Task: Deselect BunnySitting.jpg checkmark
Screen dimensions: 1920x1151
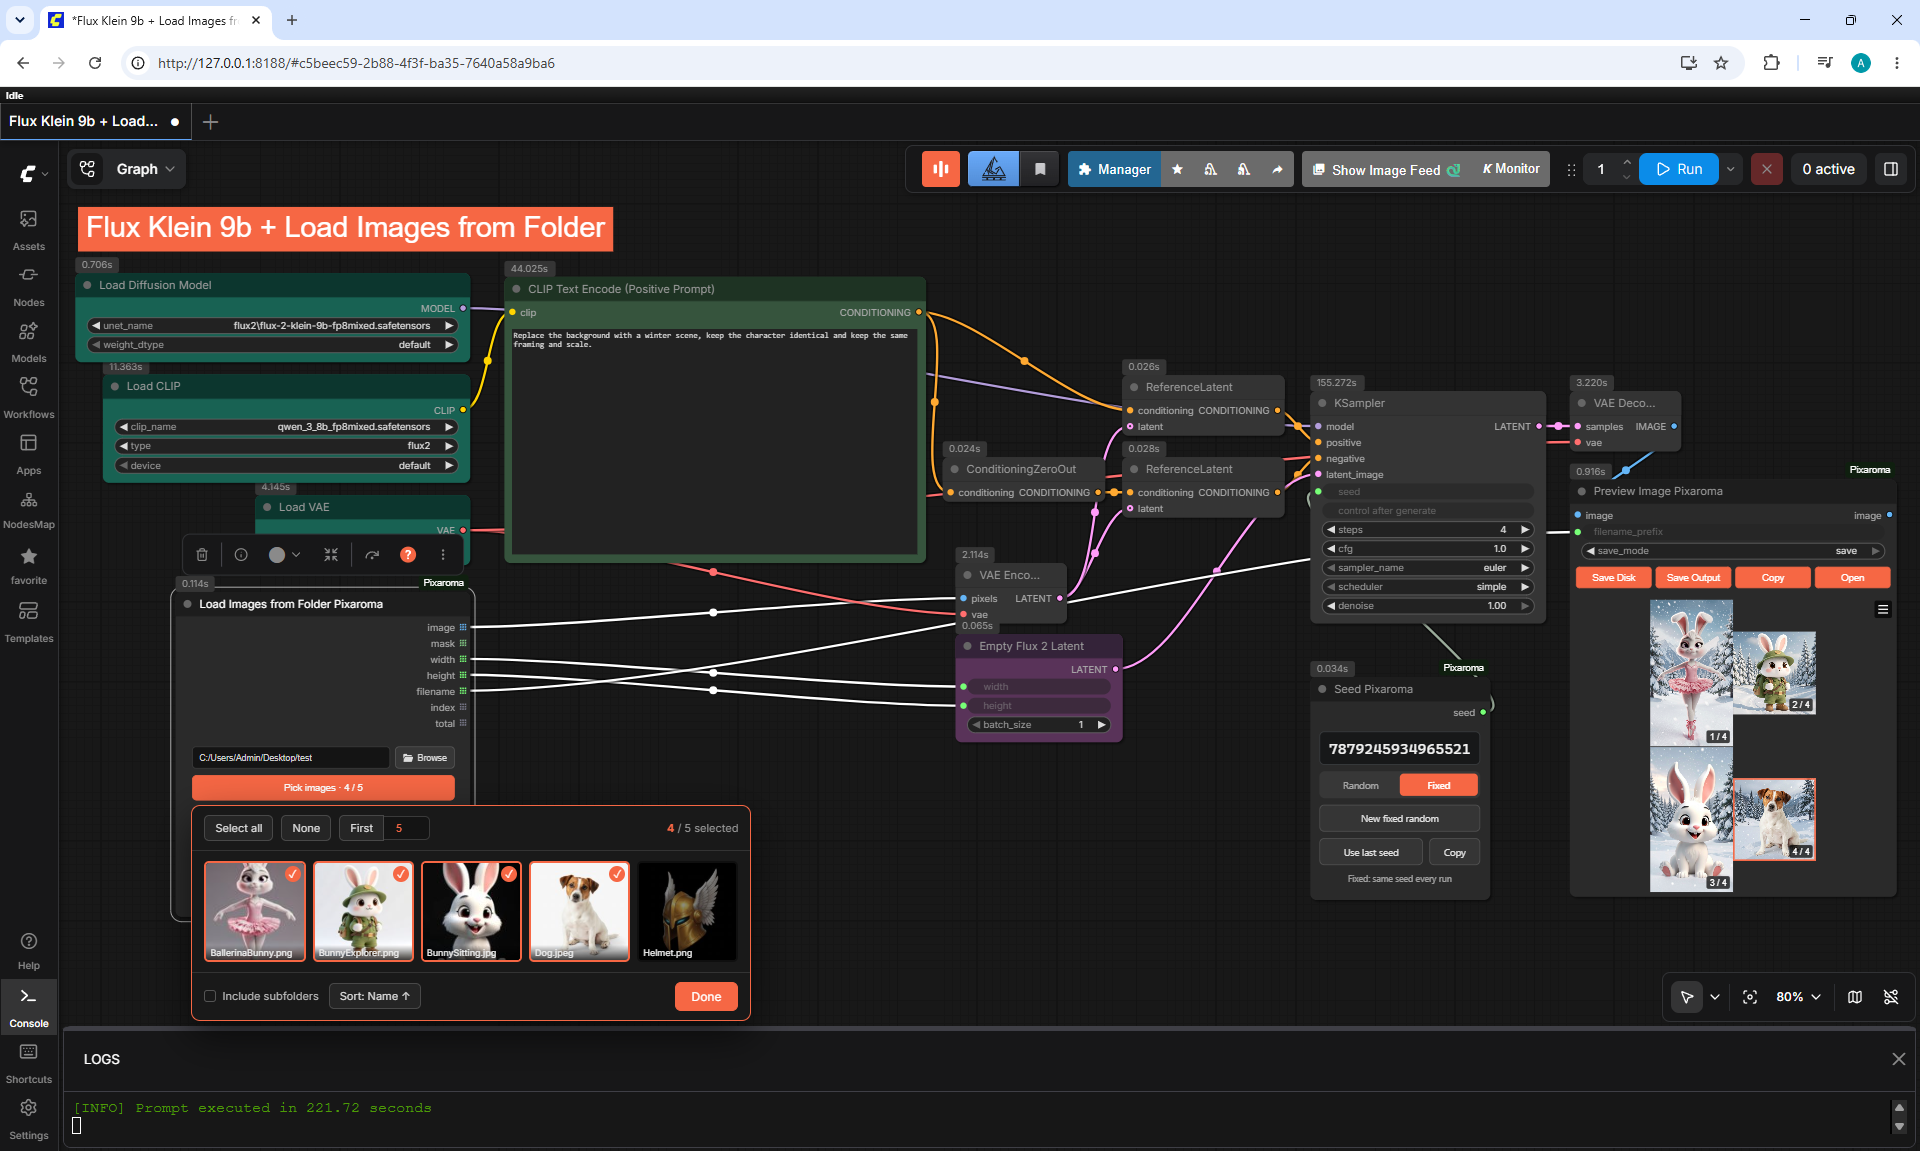Action: click(509, 874)
